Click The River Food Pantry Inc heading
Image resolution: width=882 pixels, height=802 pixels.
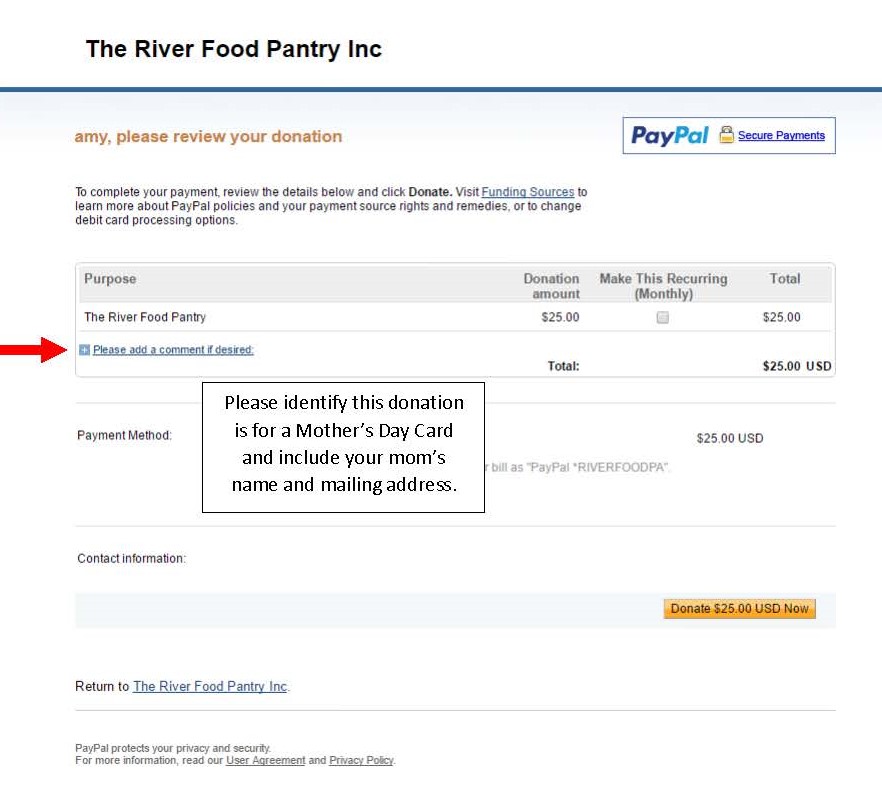[x=233, y=49]
